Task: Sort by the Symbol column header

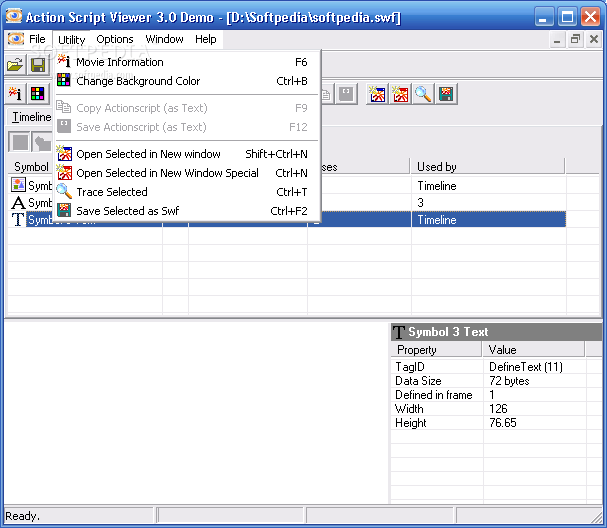Action: coord(31,167)
